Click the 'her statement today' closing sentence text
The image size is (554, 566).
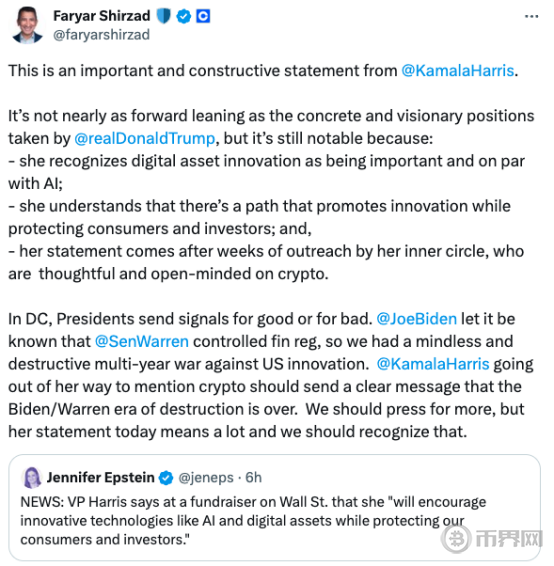point(238,432)
